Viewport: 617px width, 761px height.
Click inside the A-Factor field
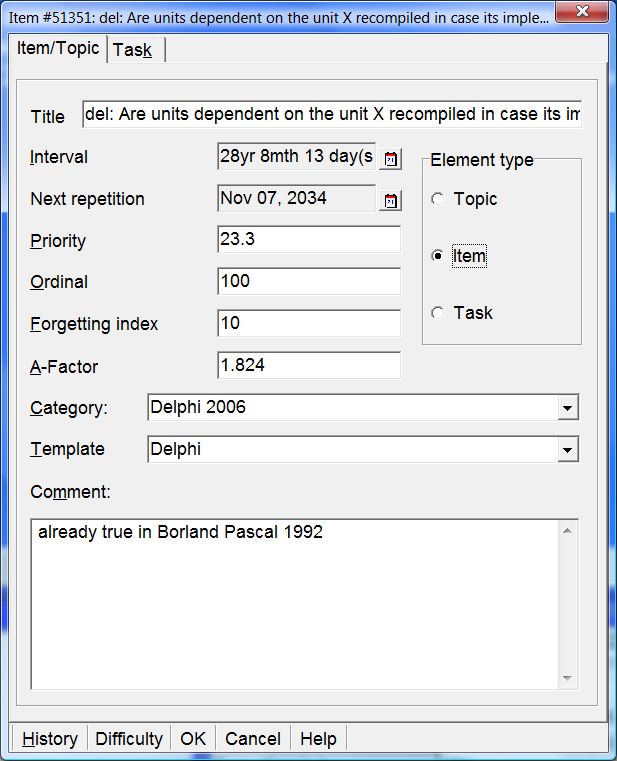(x=308, y=366)
